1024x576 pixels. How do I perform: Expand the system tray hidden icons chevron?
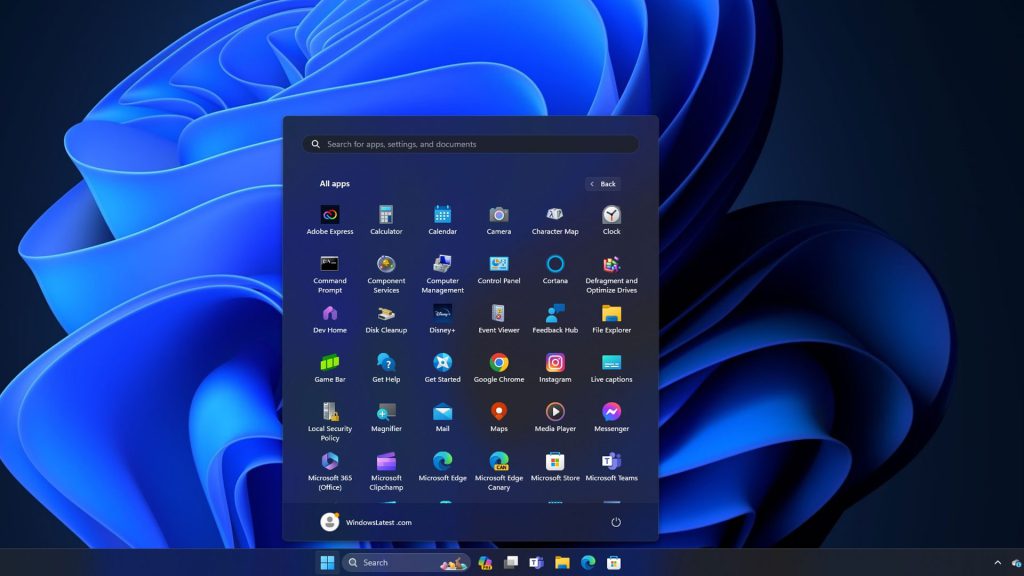[x=997, y=563]
